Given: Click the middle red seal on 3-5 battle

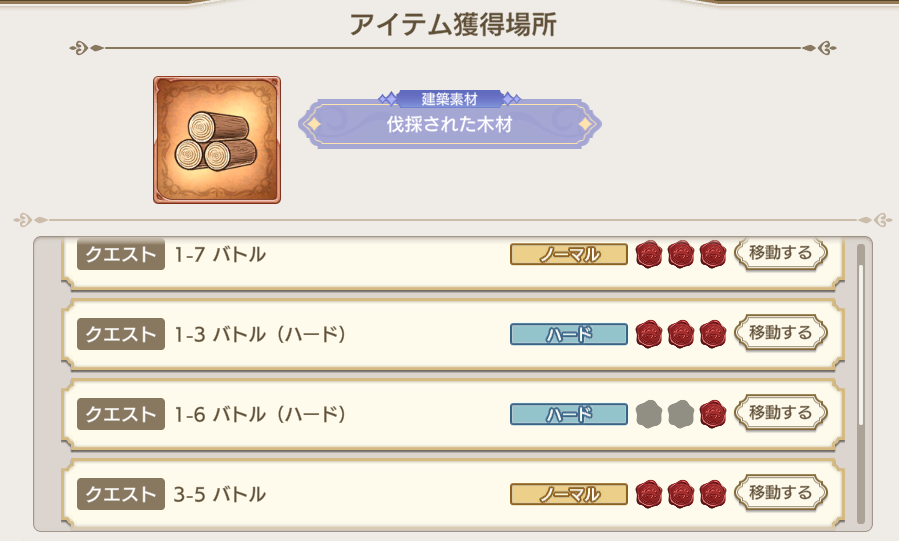Looking at the screenshot, I should [x=681, y=493].
